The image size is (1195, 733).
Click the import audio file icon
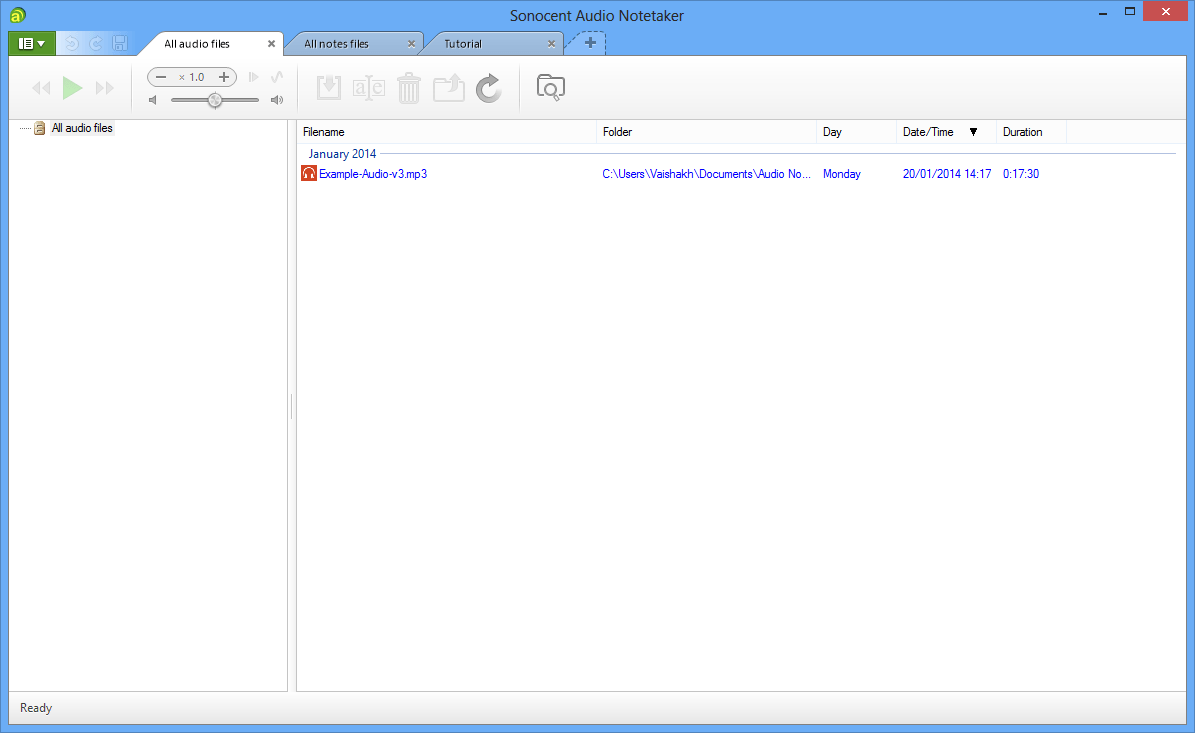pyautogui.click(x=329, y=87)
